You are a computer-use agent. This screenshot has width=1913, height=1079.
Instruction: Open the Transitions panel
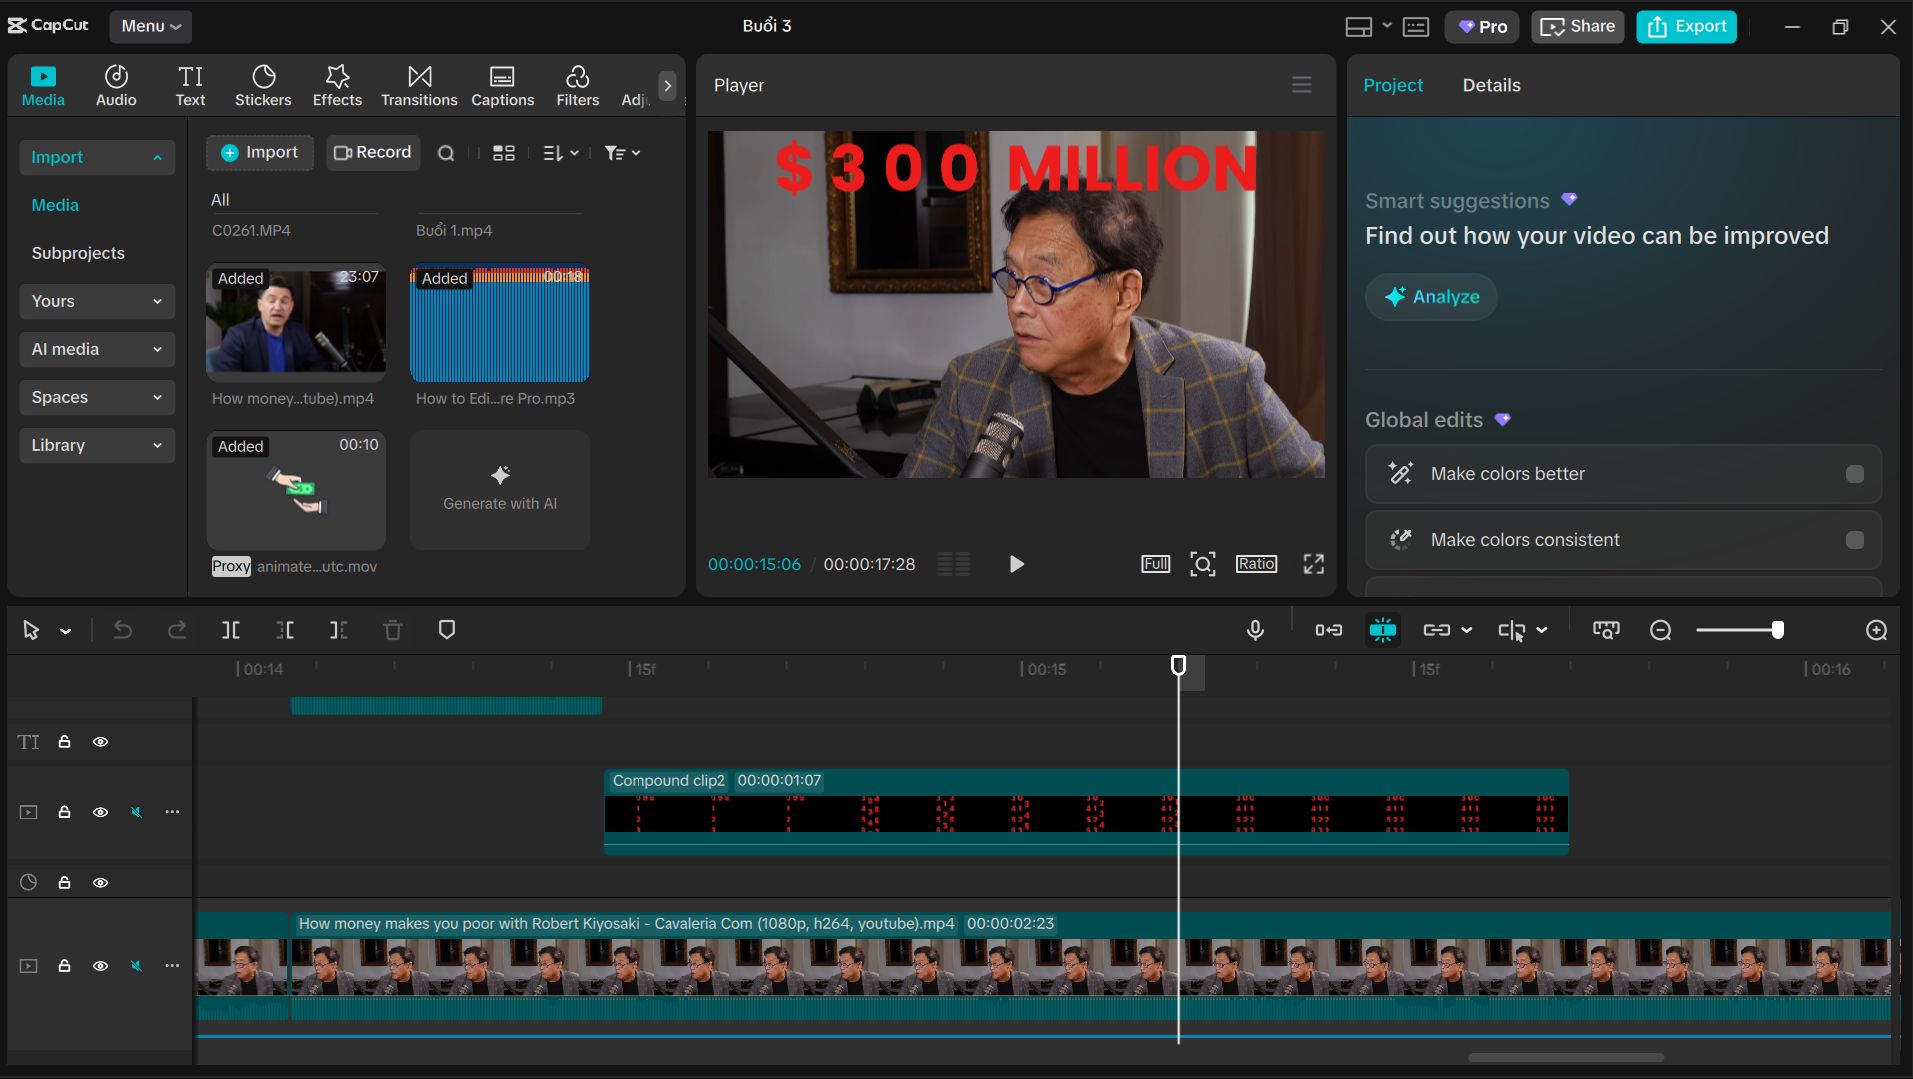coord(419,86)
